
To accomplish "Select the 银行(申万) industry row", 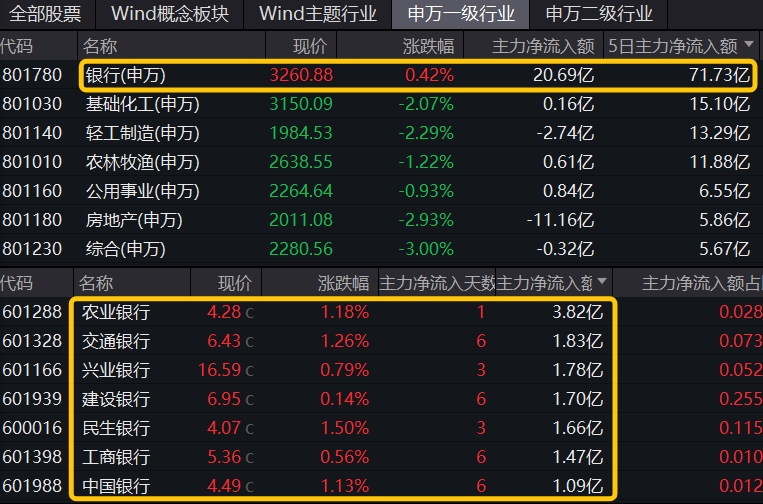I will click(x=382, y=75).
